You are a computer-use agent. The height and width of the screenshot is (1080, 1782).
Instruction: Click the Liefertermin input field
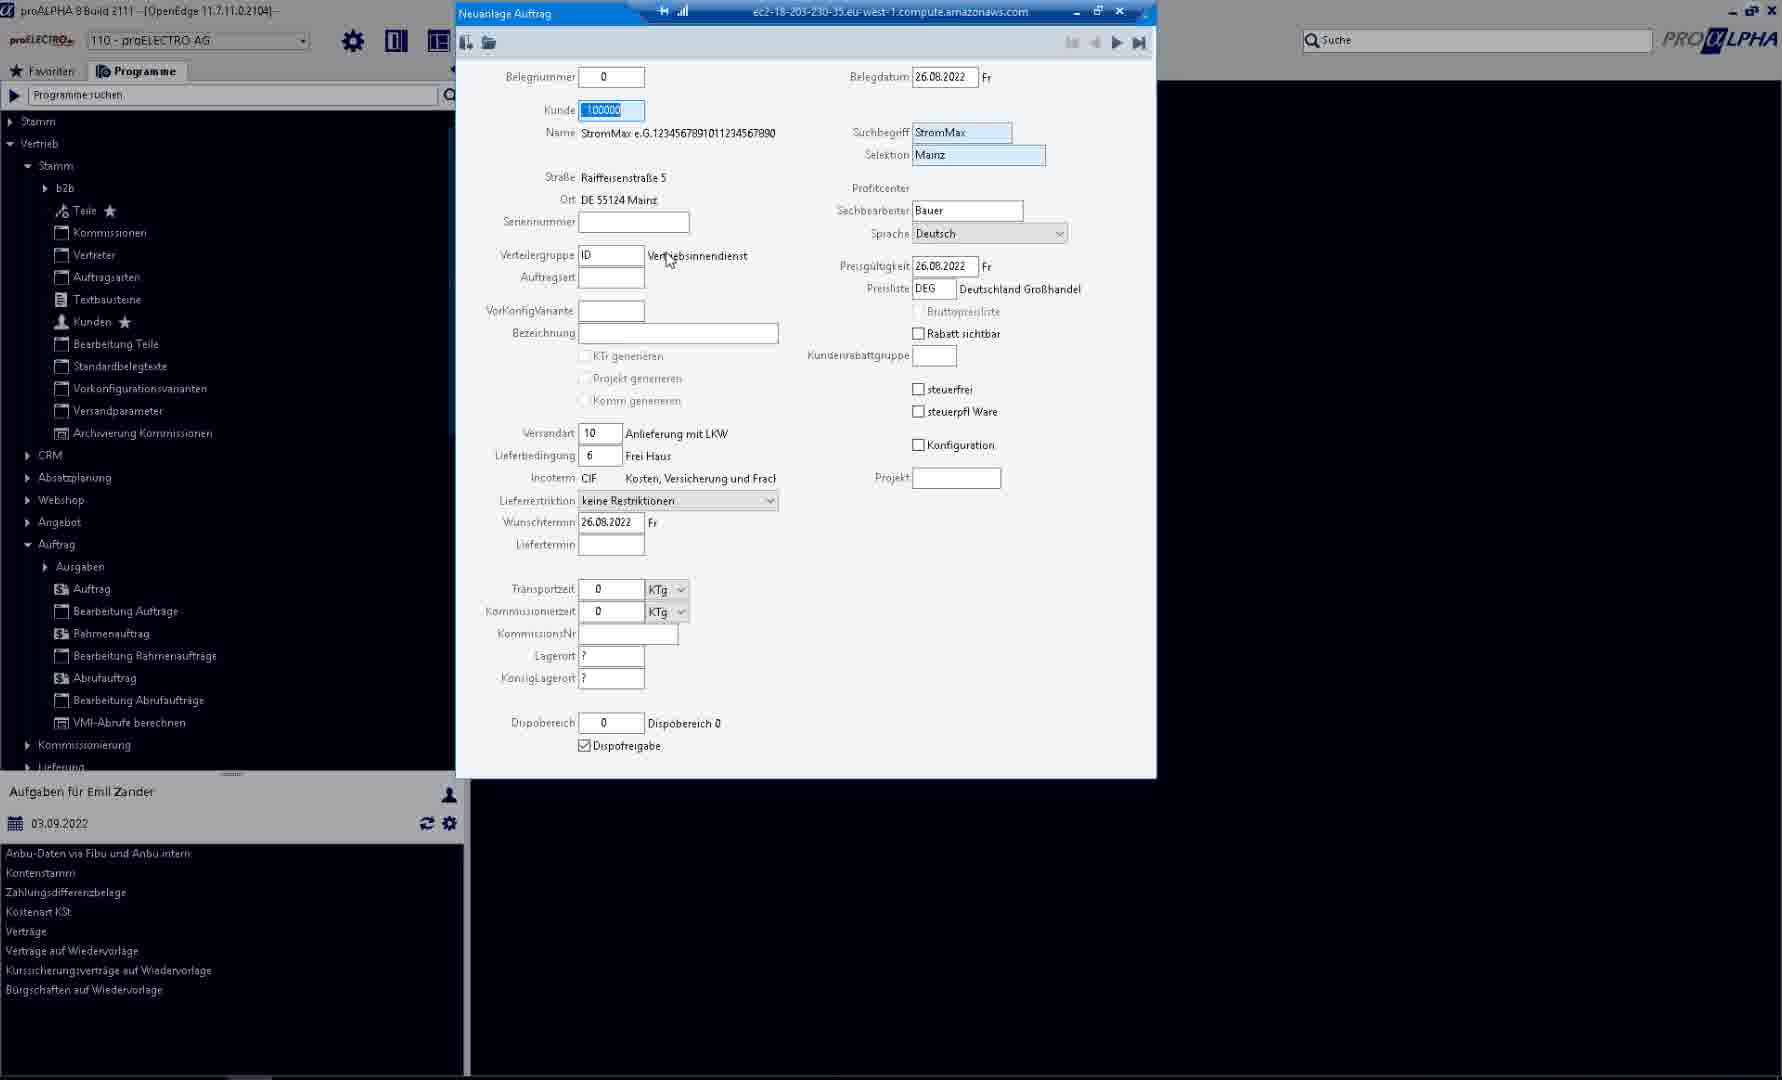pos(611,545)
